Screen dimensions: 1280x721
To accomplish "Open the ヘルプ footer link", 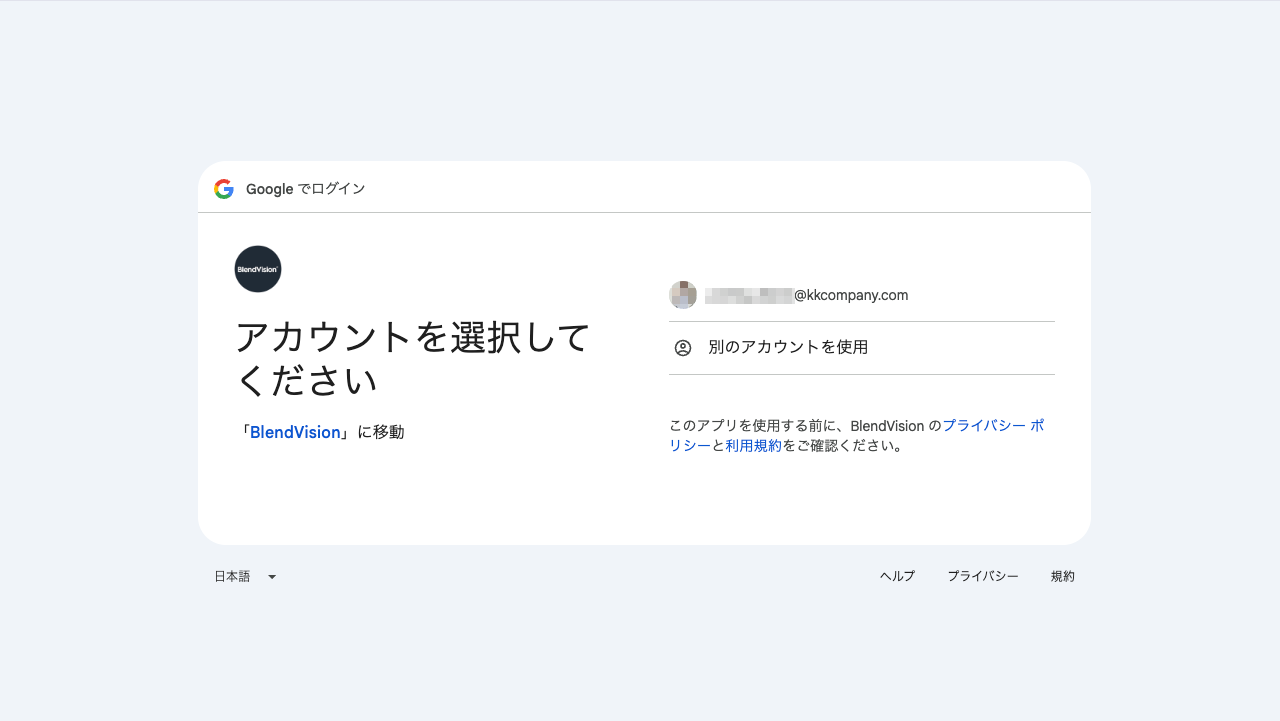I will (x=897, y=576).
